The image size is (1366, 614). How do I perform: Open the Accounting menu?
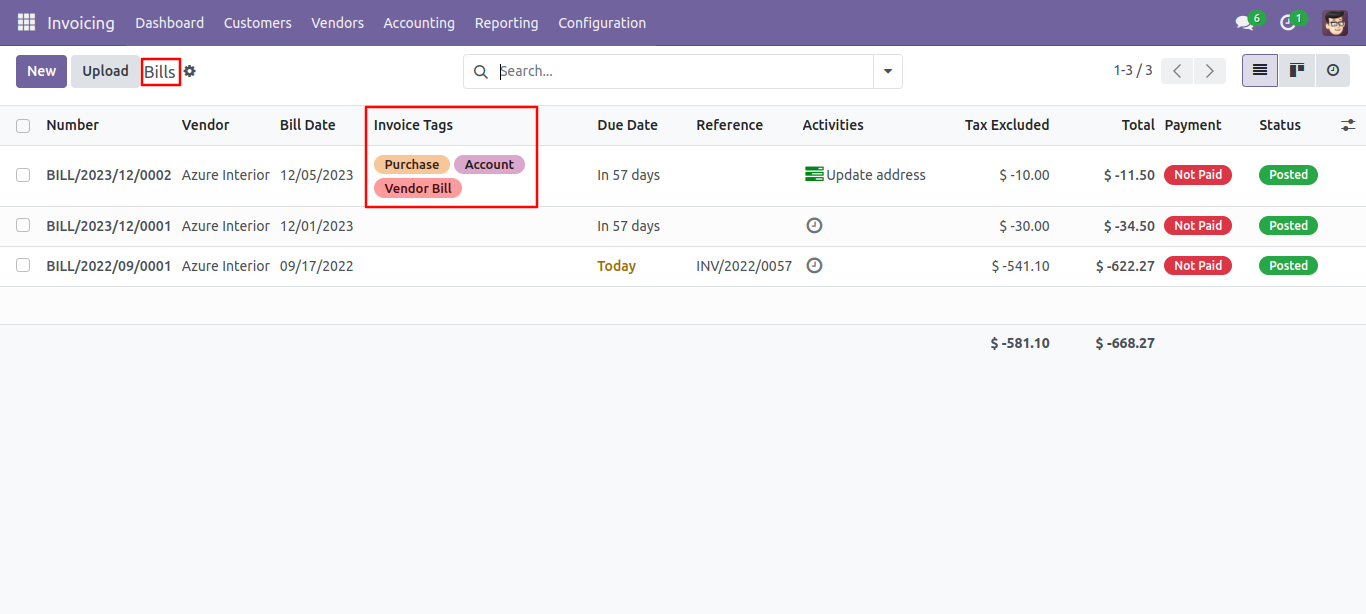(x=419, y=23)
